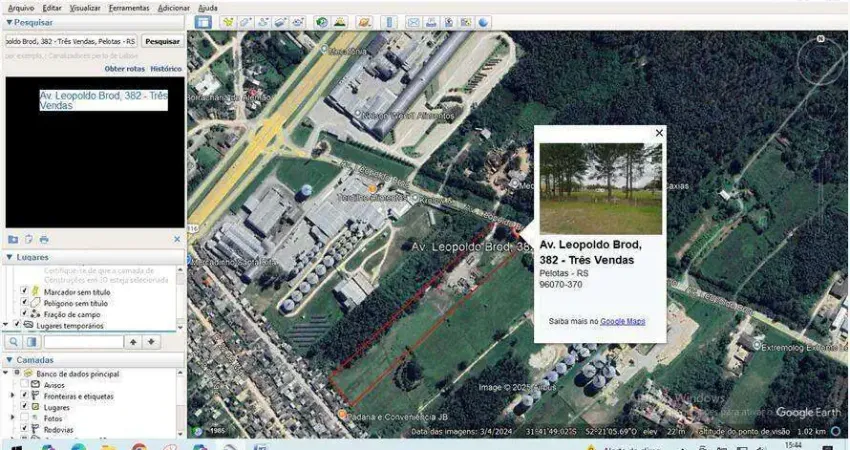
Task: Open the historical imagery clock icon
Action: point(322,22)
